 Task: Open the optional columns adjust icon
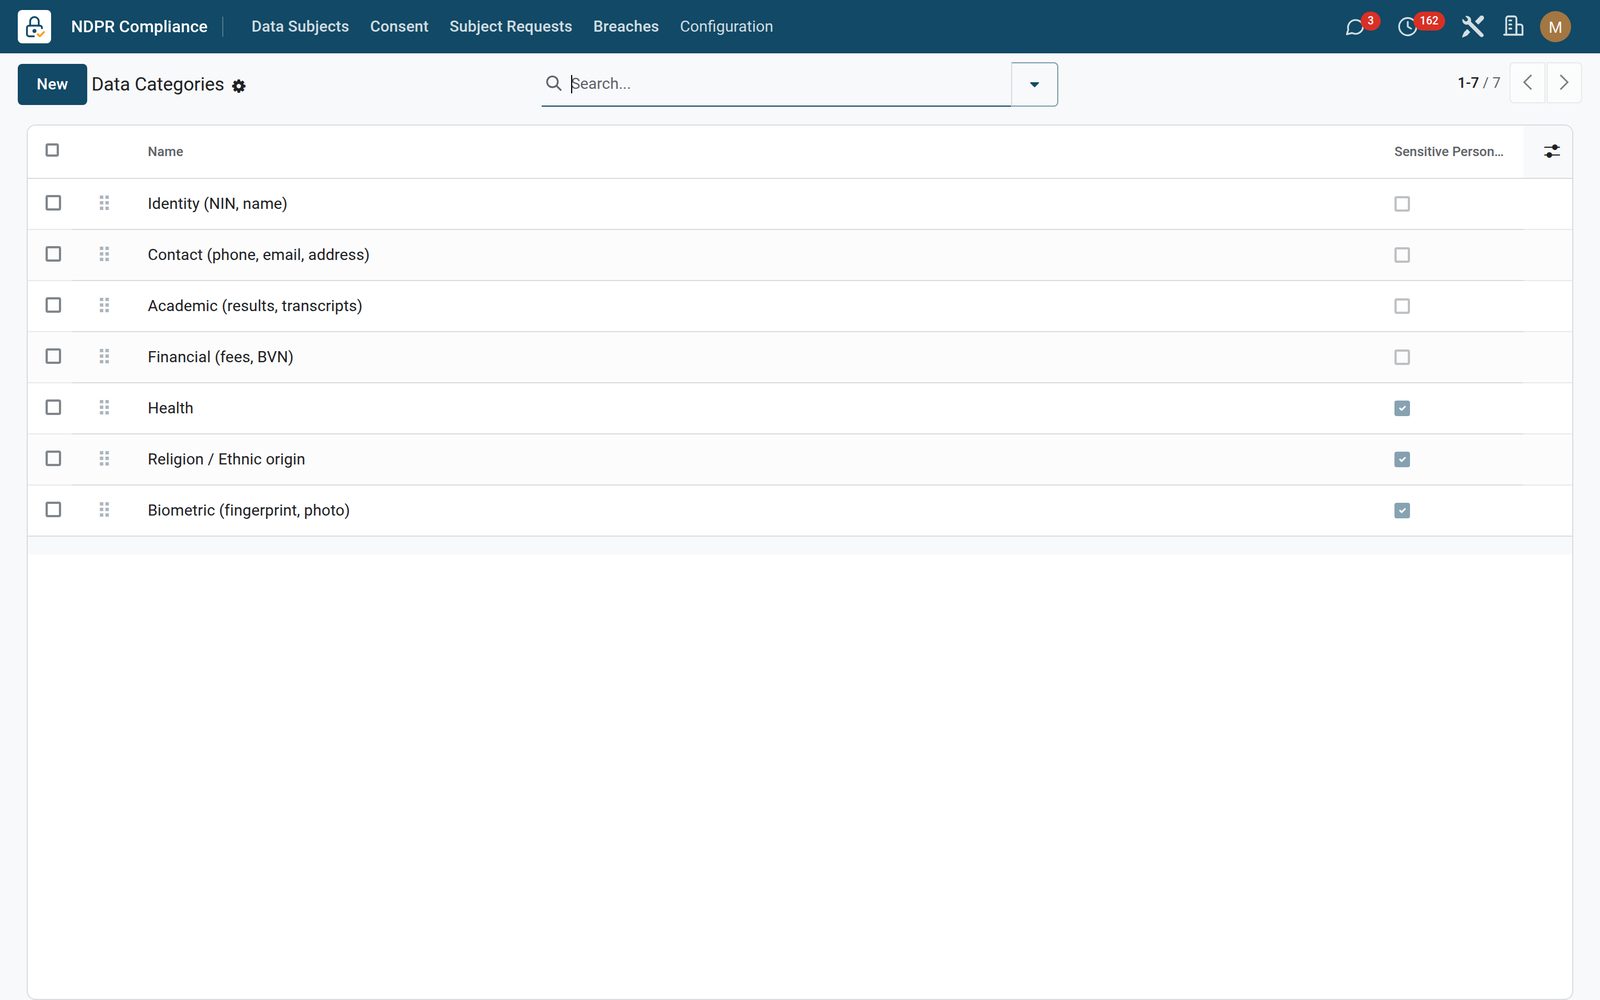point(1551,151)
